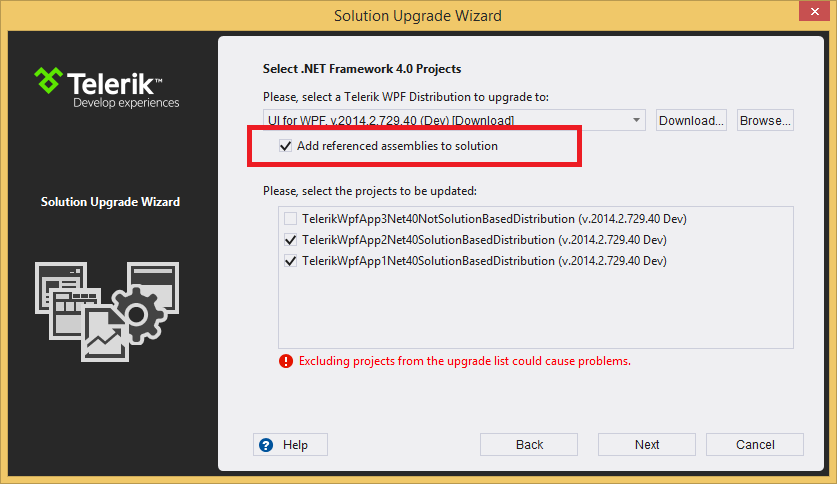Proceed with the Next button
This screenshot has height=484, width=837.
click(x=647, y=445)
